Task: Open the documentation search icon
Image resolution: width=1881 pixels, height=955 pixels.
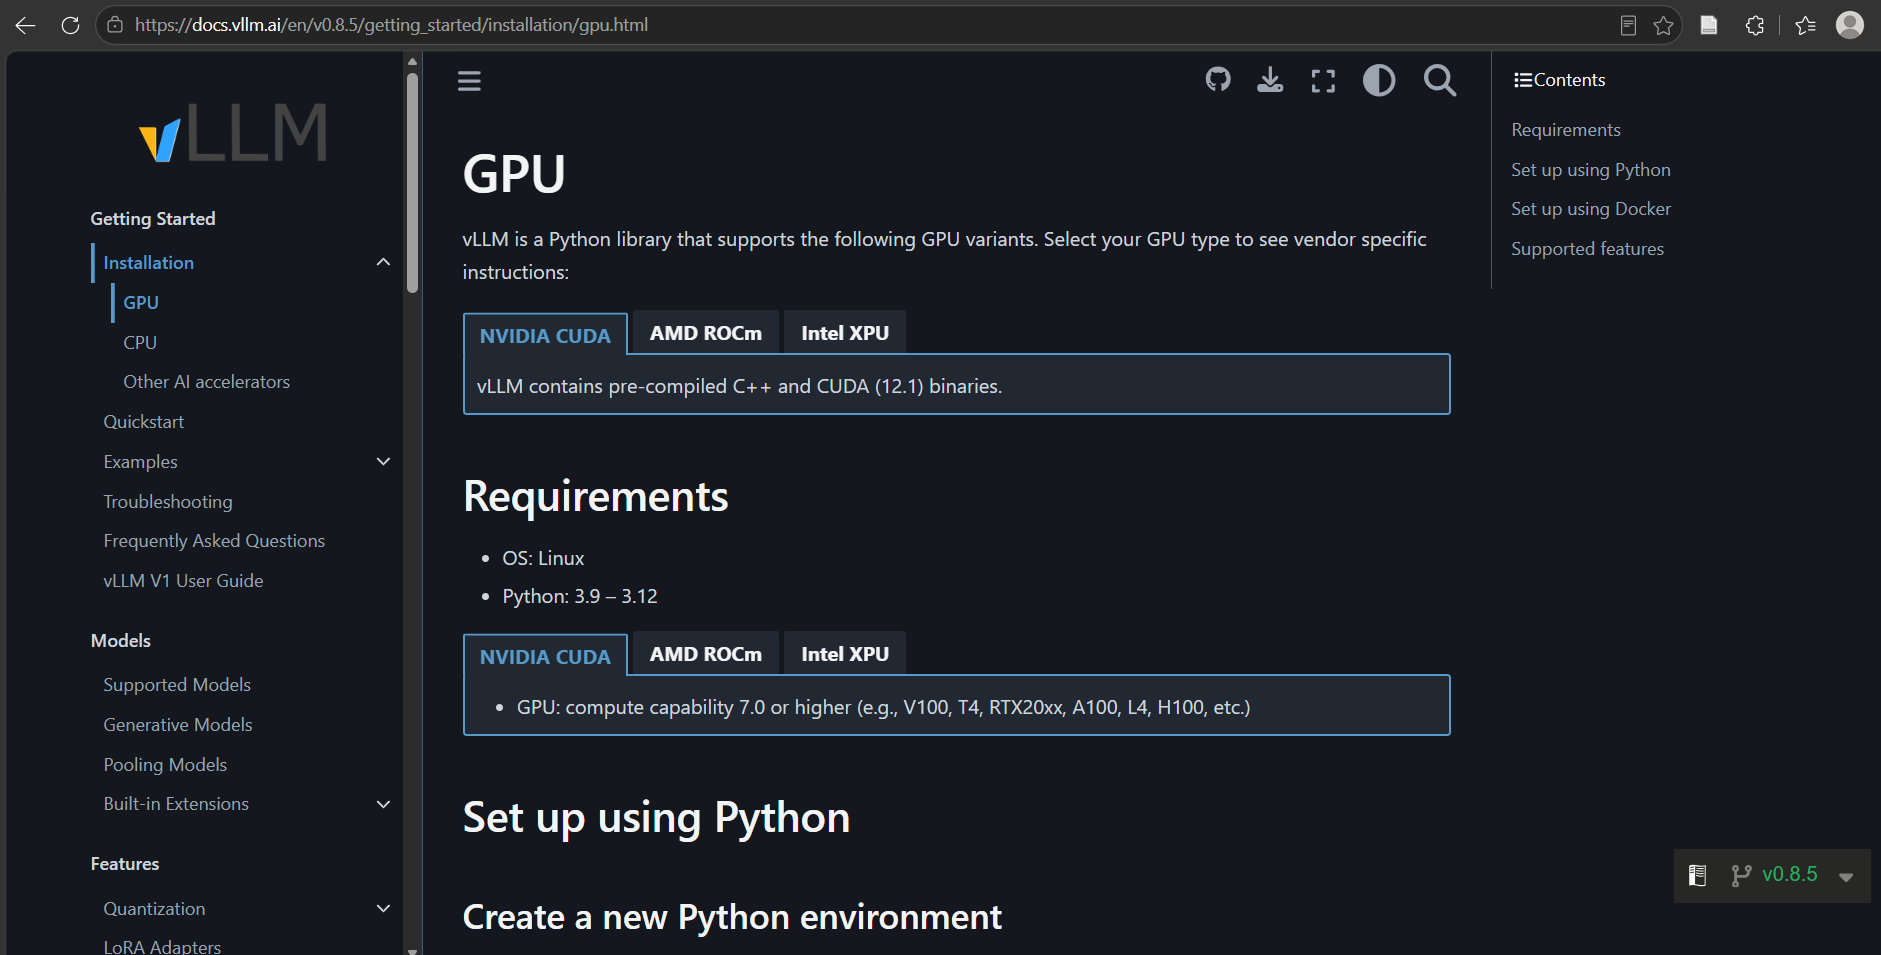Action: pos(1440,80)
